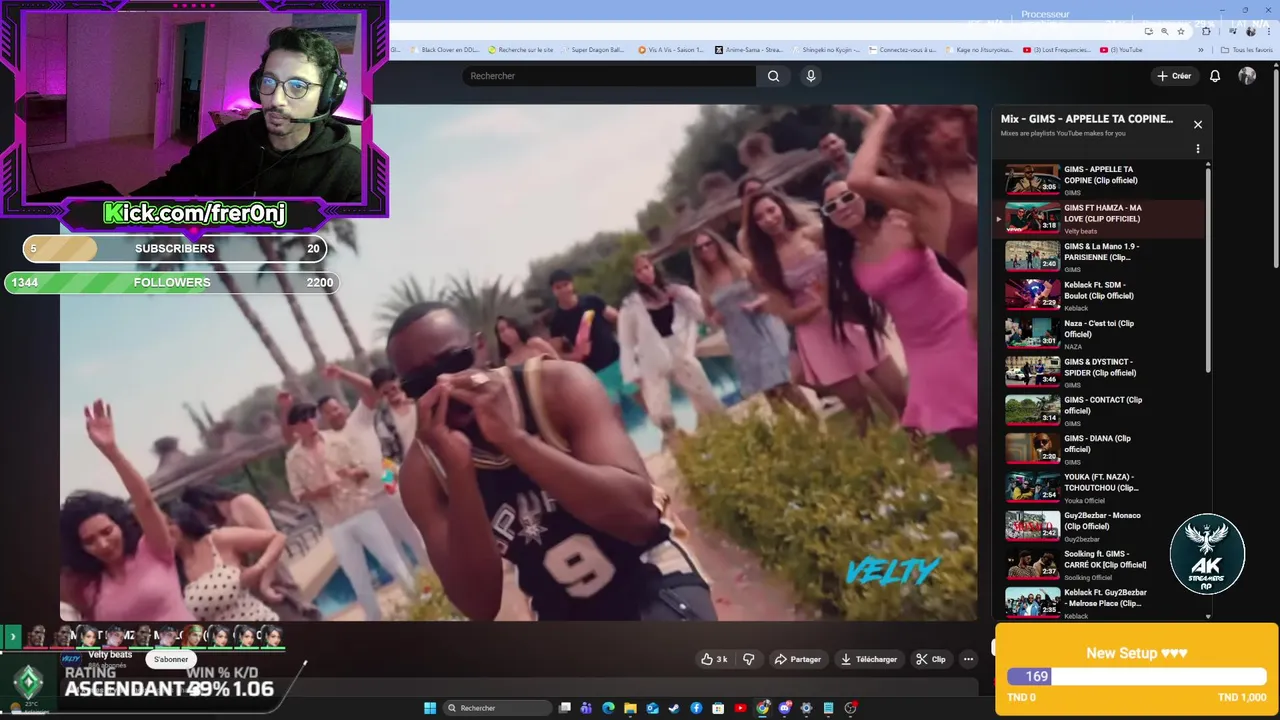Click the S'abonner subscribe button

tap(171, 659)
